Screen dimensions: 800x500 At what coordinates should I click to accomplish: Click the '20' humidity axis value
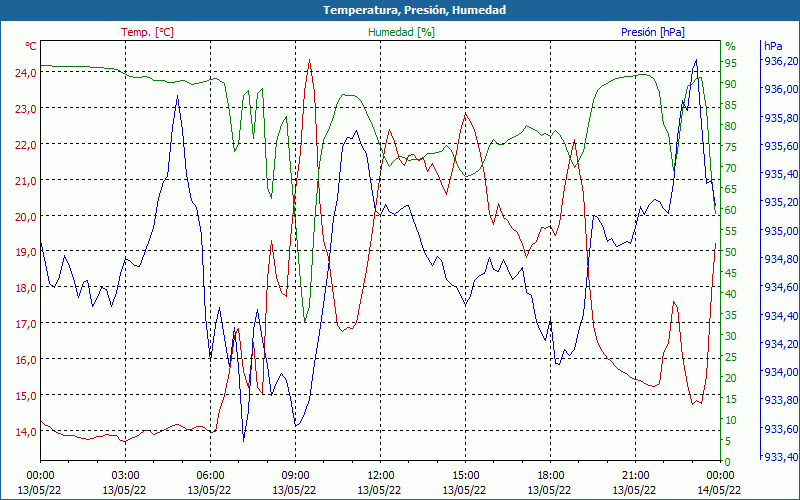(731, 378)
